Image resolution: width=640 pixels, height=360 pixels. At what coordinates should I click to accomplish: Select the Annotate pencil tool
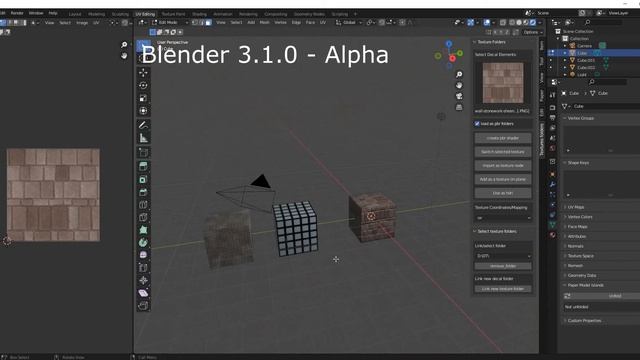pos(143,125)
